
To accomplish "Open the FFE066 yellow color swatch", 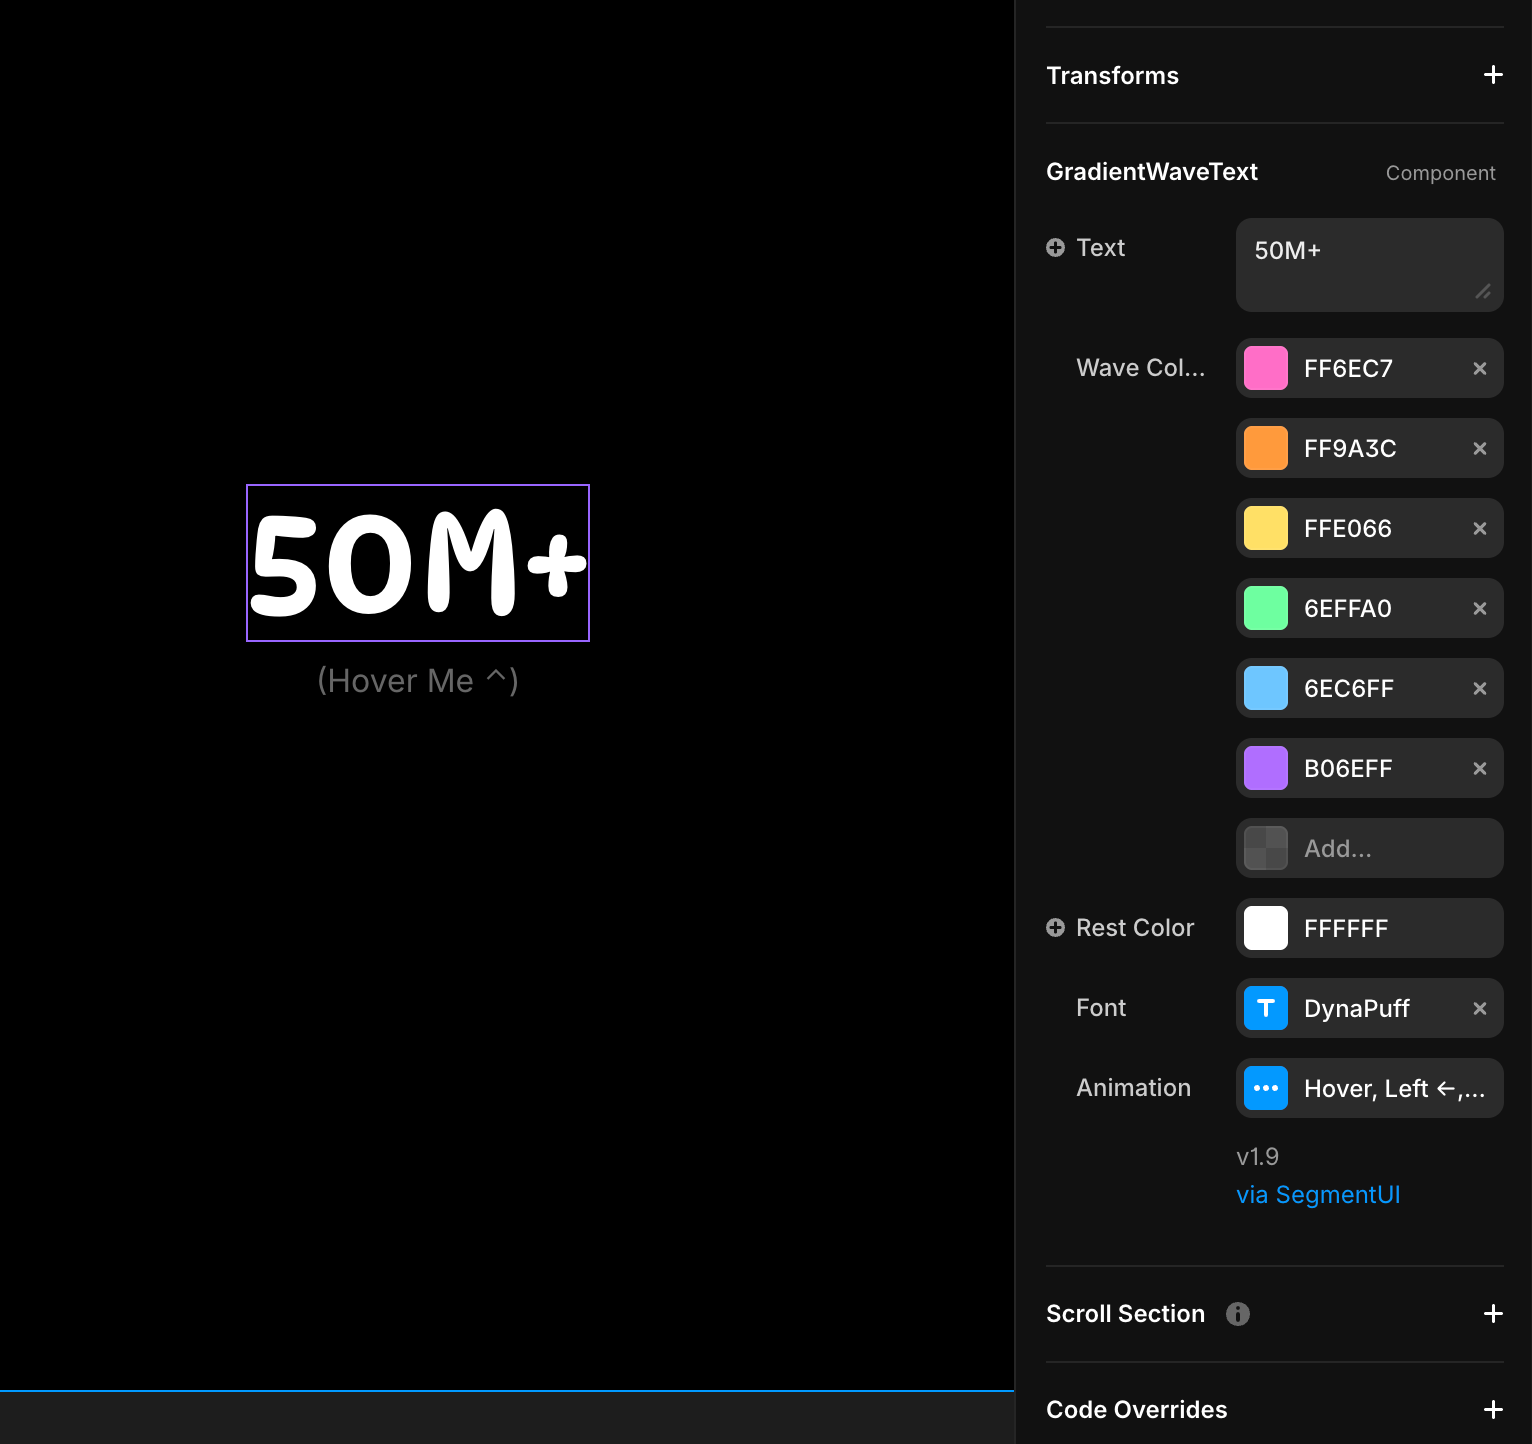I will [1266, 528].
